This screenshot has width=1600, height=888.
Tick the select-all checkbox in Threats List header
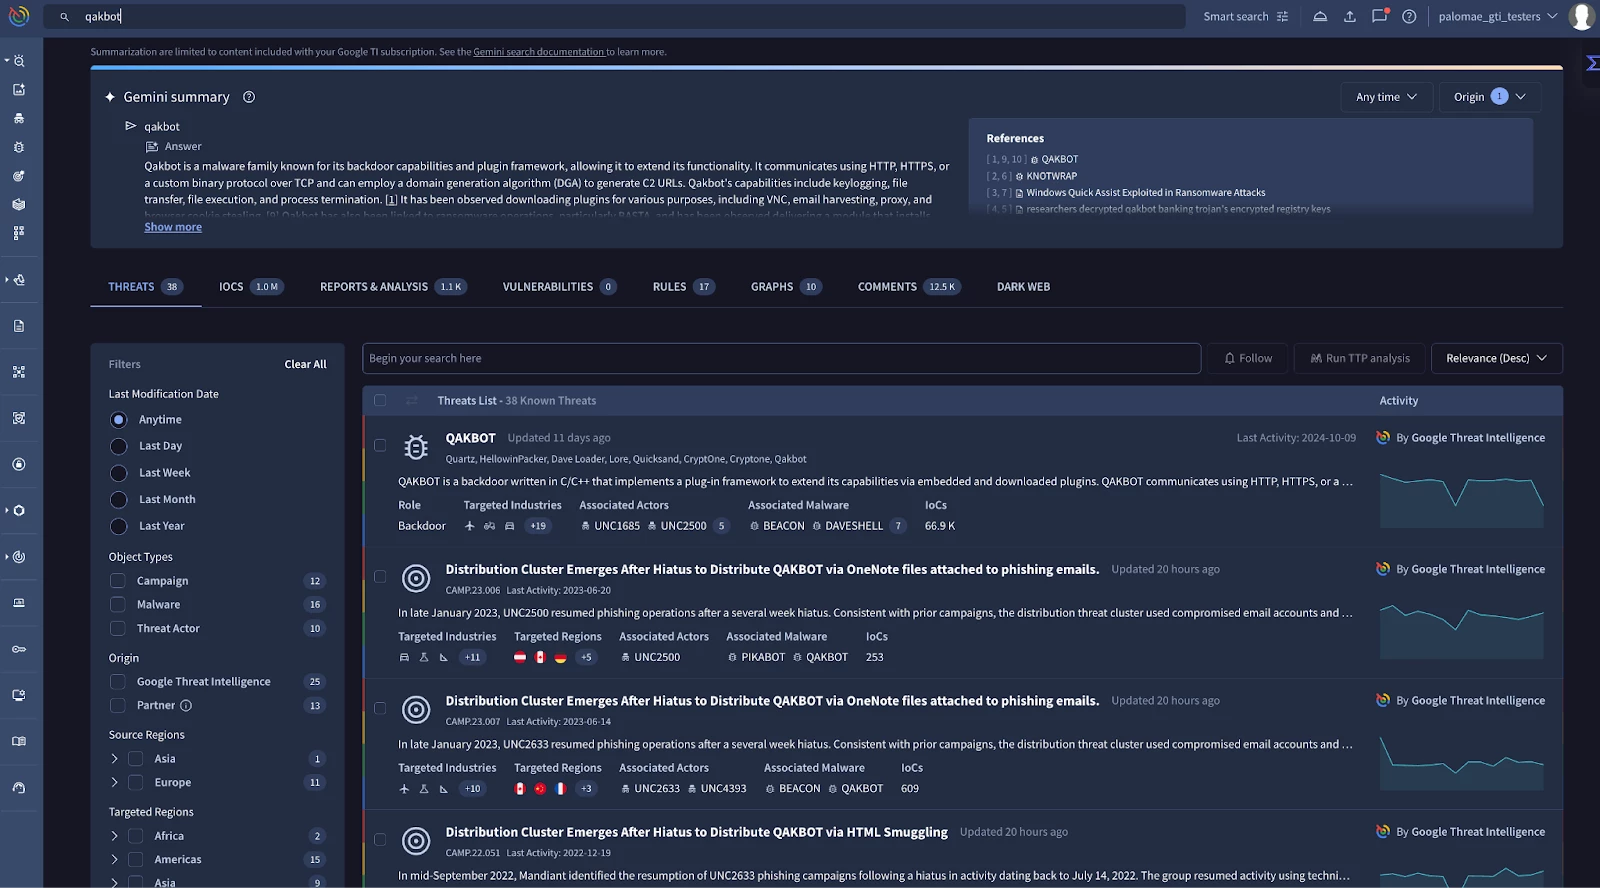380,400
